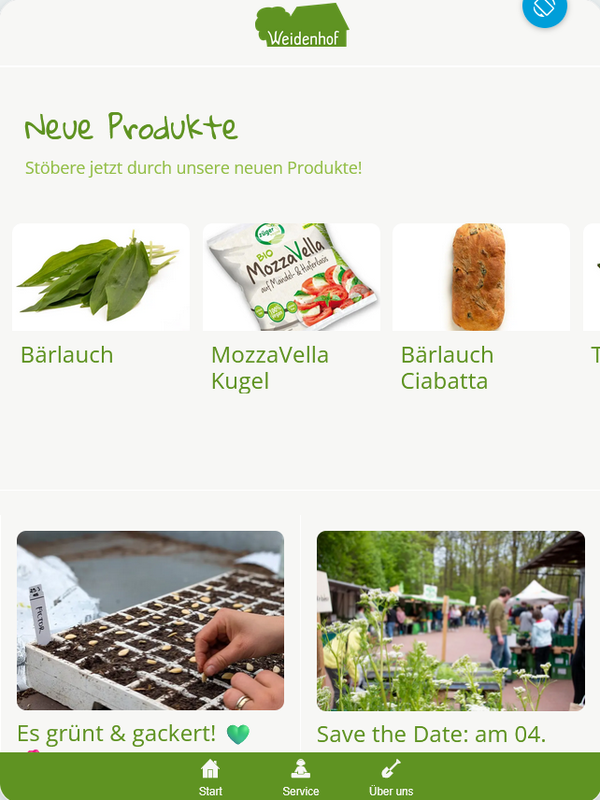View the outdoor market event photo
Viewport: 600px width, 800px height.
tap(451, 621)
